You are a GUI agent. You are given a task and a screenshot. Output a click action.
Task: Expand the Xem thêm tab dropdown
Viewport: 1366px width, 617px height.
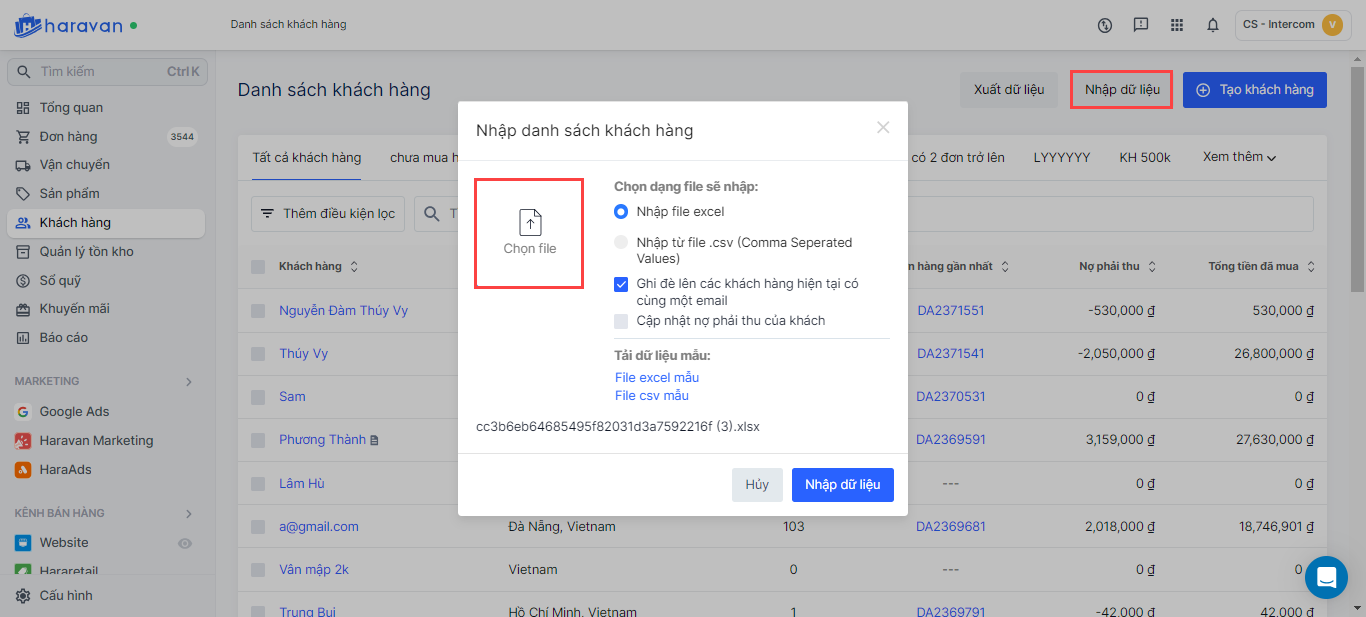point(1240,157)
